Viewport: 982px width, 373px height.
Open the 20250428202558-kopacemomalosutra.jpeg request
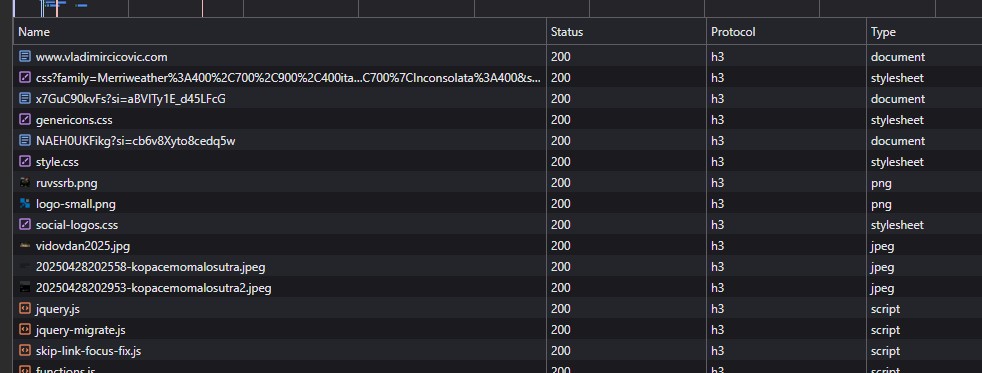[x=150, y=267]
